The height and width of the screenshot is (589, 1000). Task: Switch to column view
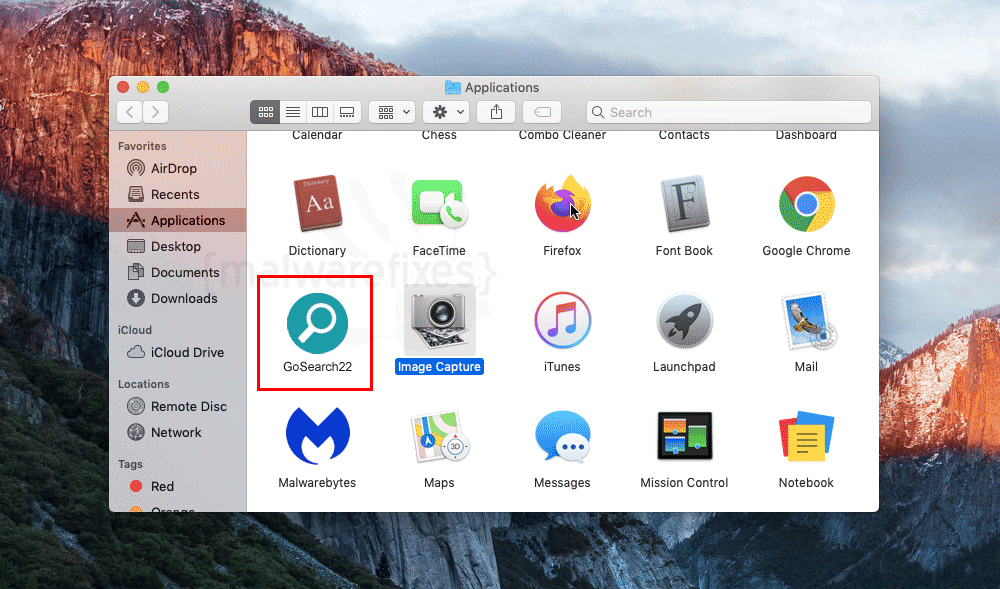(x=320, y=112)
